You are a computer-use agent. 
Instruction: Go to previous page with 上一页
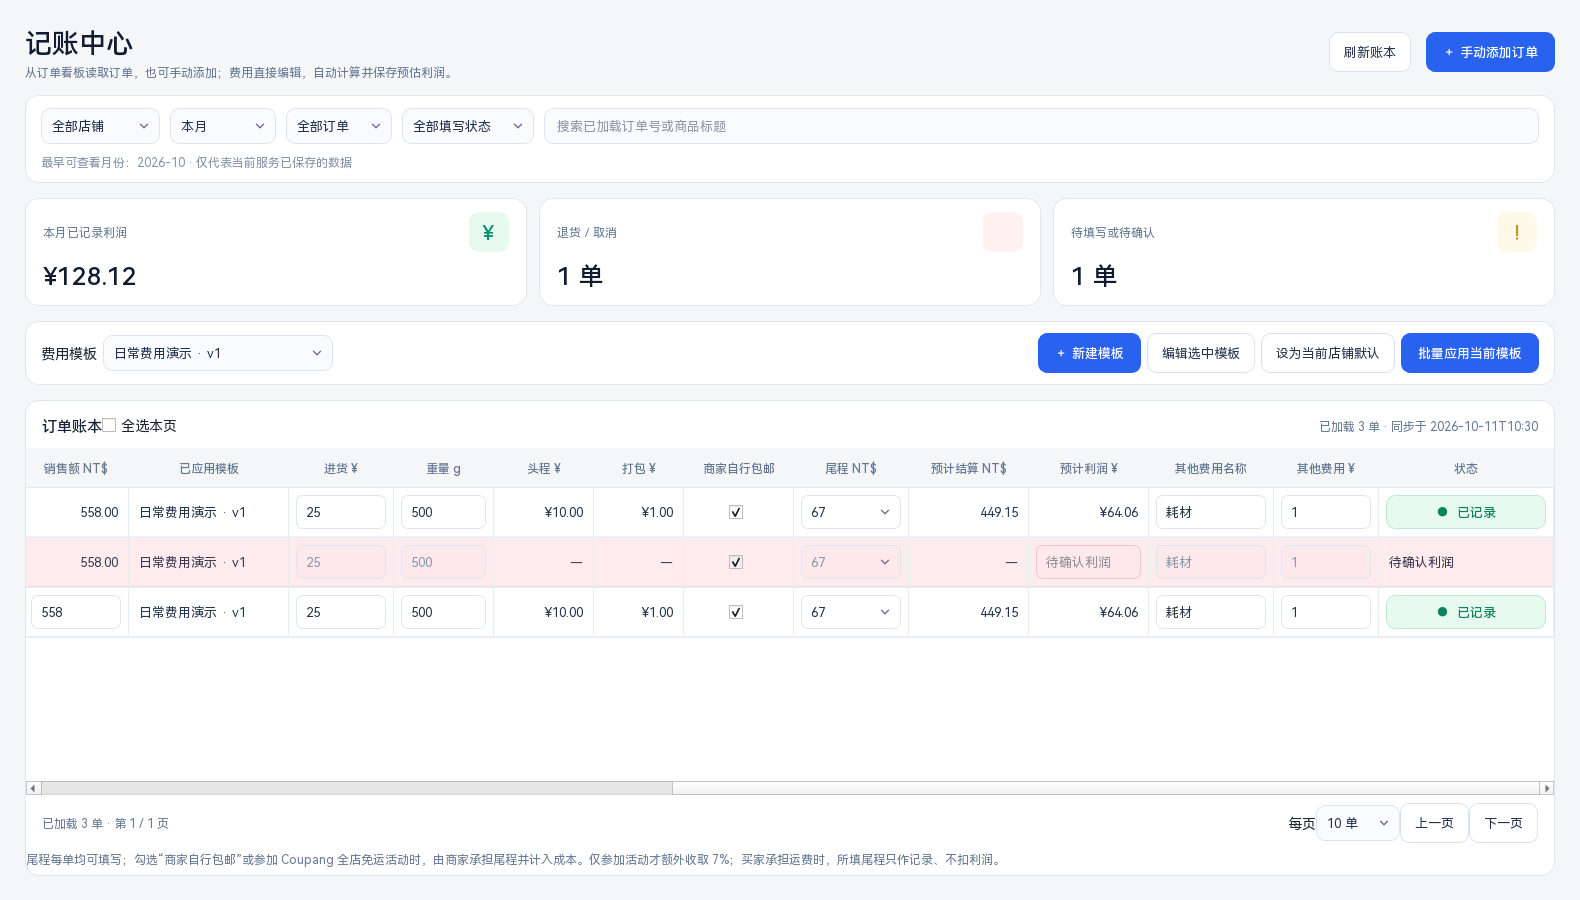[1434, 823]
